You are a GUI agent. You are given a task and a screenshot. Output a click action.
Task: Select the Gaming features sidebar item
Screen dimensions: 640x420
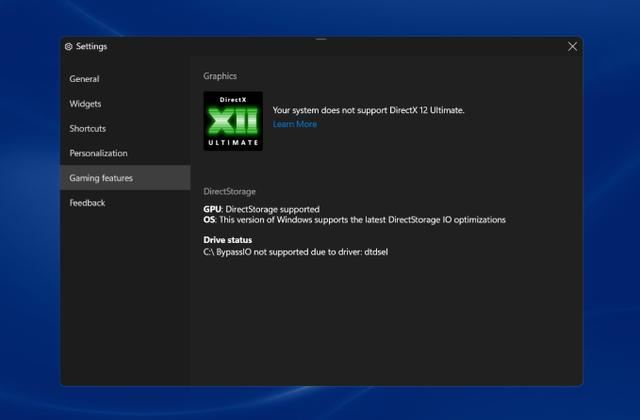(100, 178)
